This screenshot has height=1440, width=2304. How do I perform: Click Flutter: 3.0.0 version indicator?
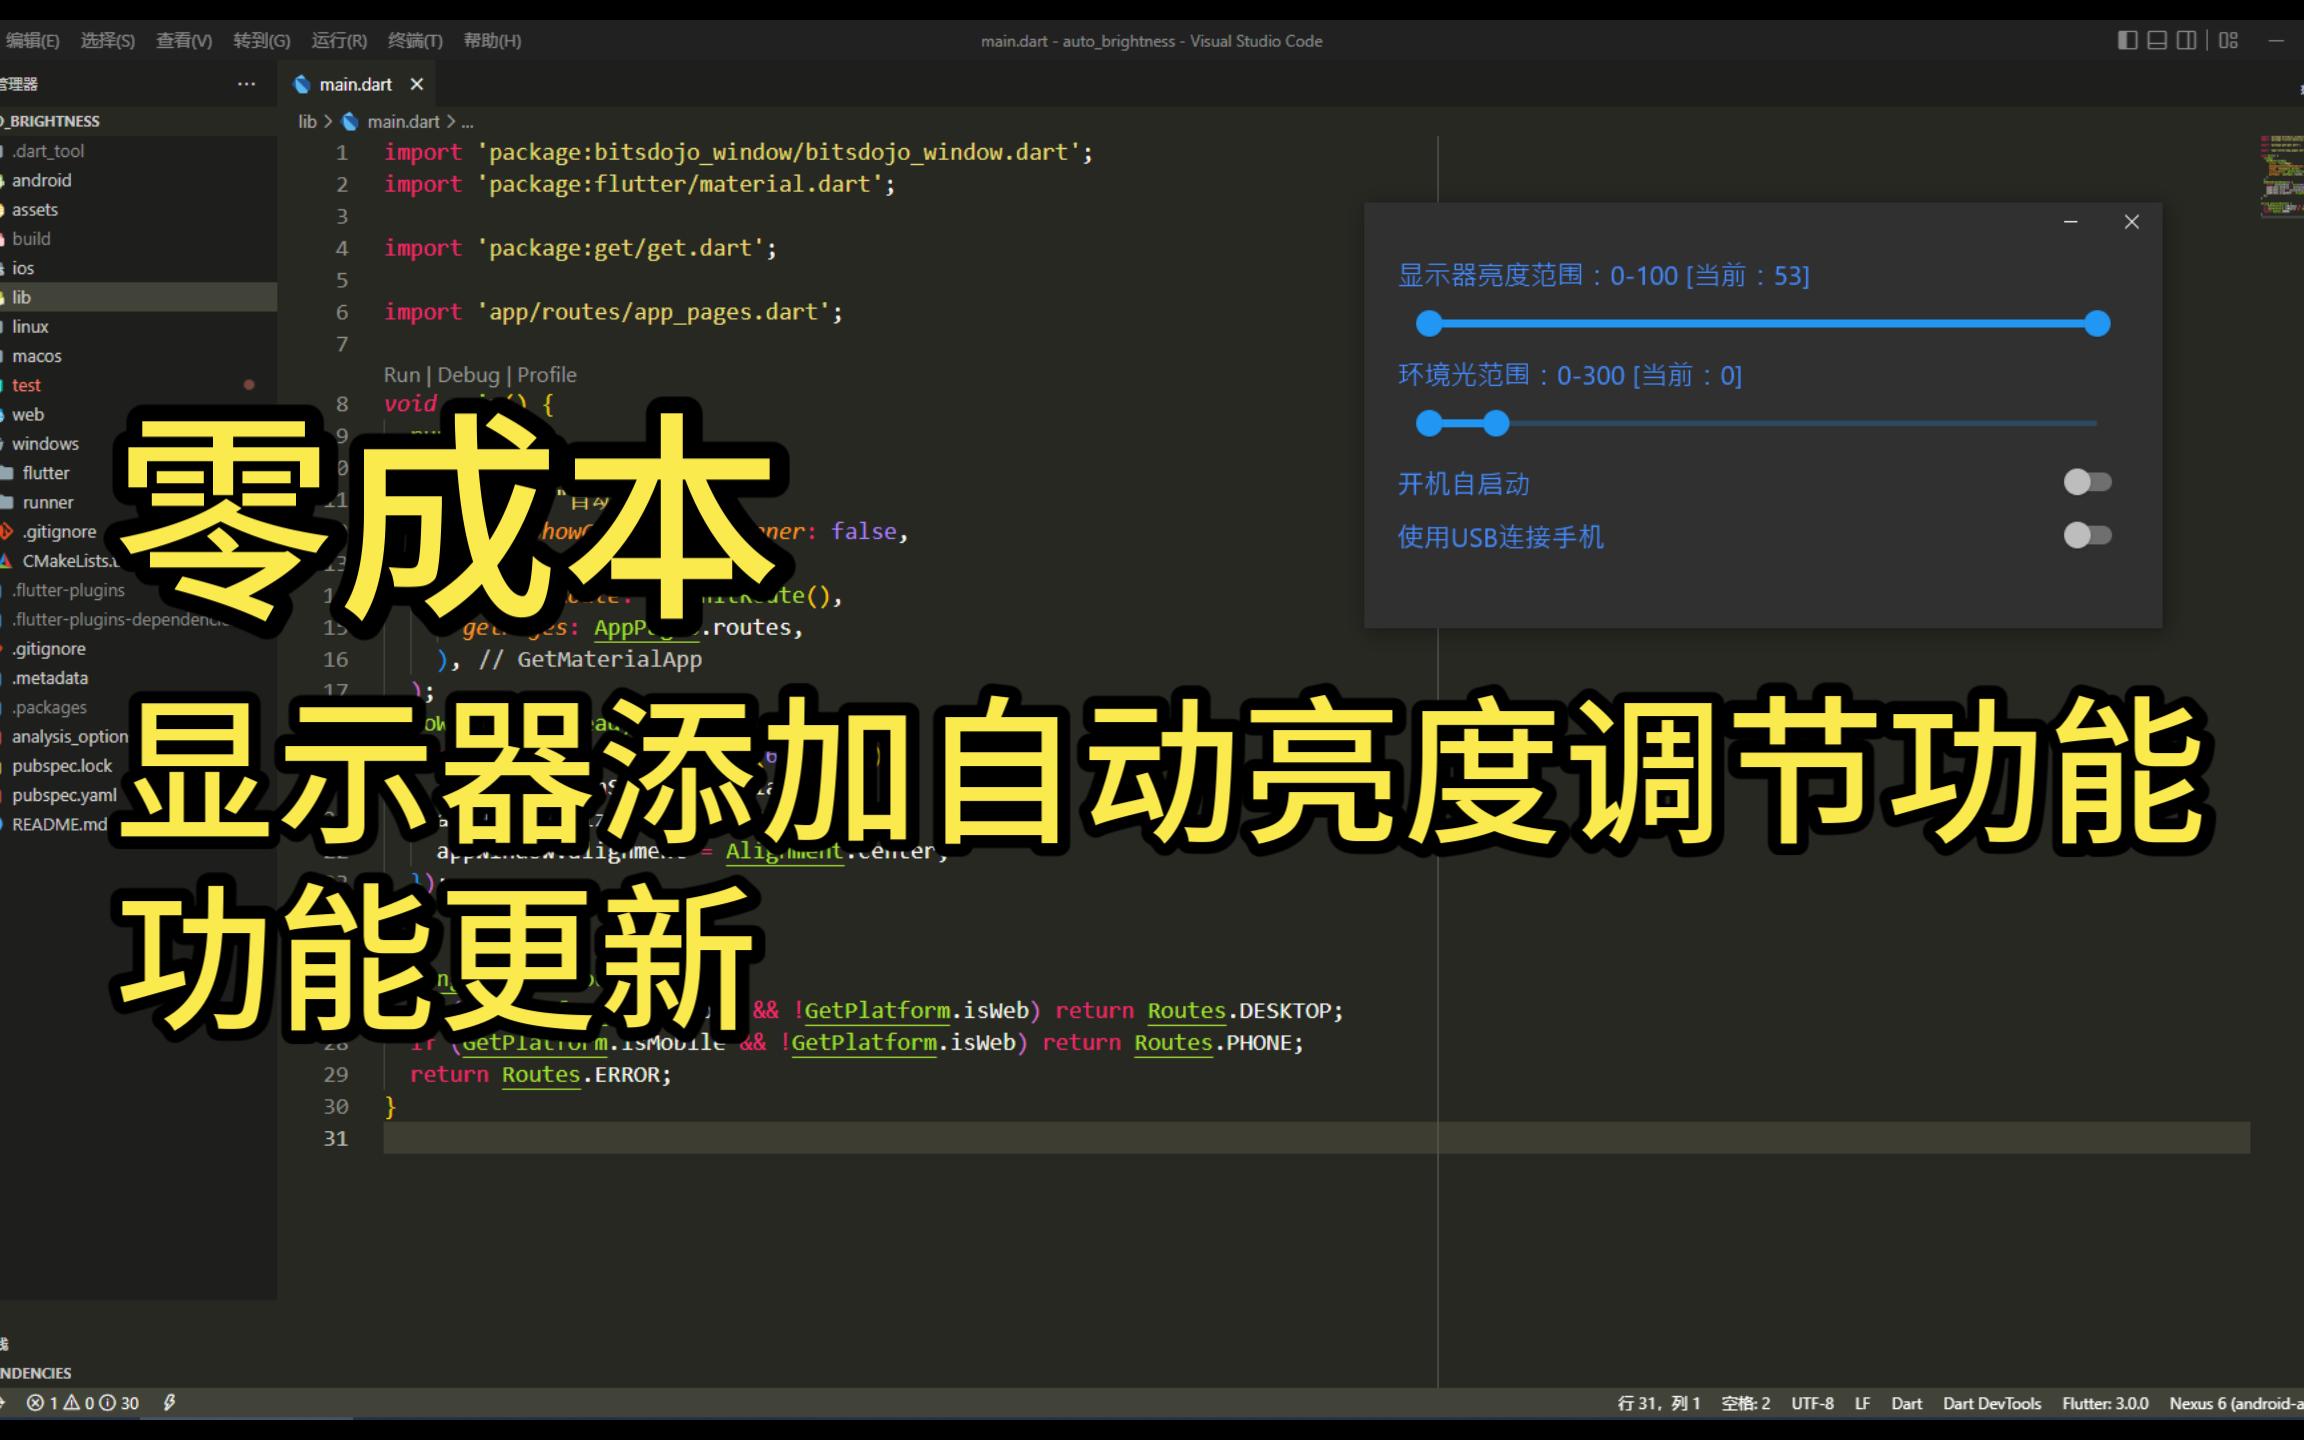pyautogui.click(x=2105, y=1403)
